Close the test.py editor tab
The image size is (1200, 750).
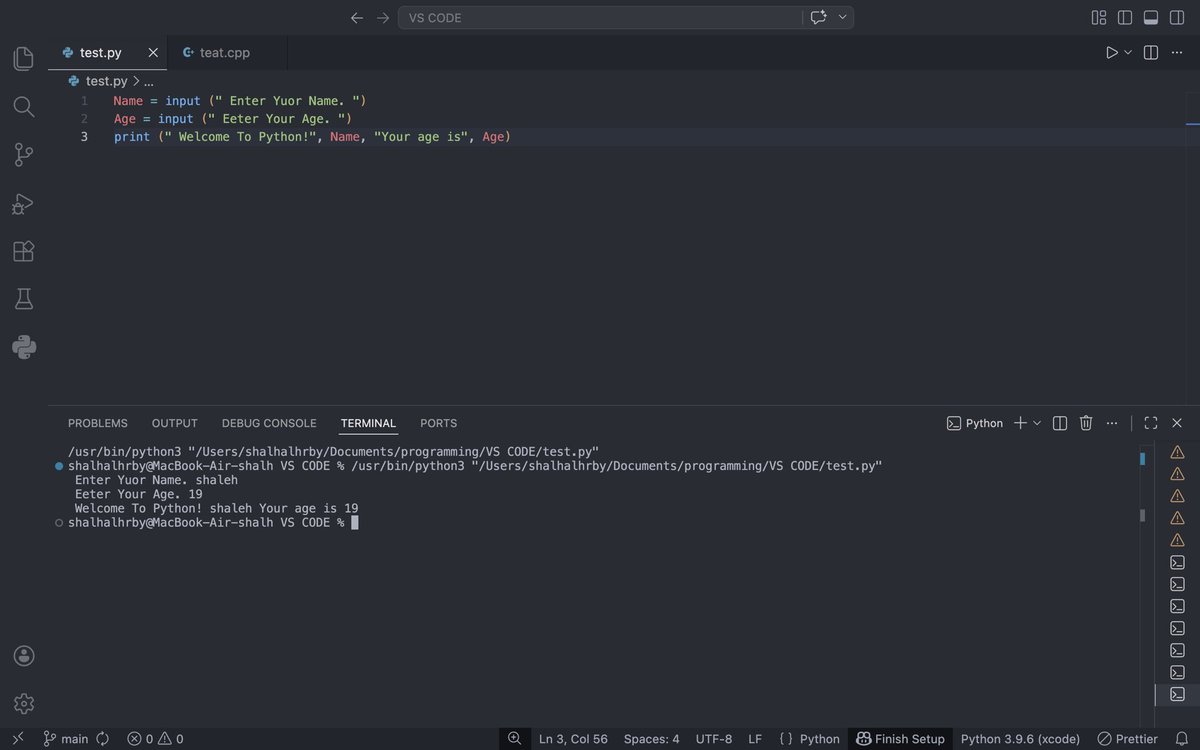153,53
